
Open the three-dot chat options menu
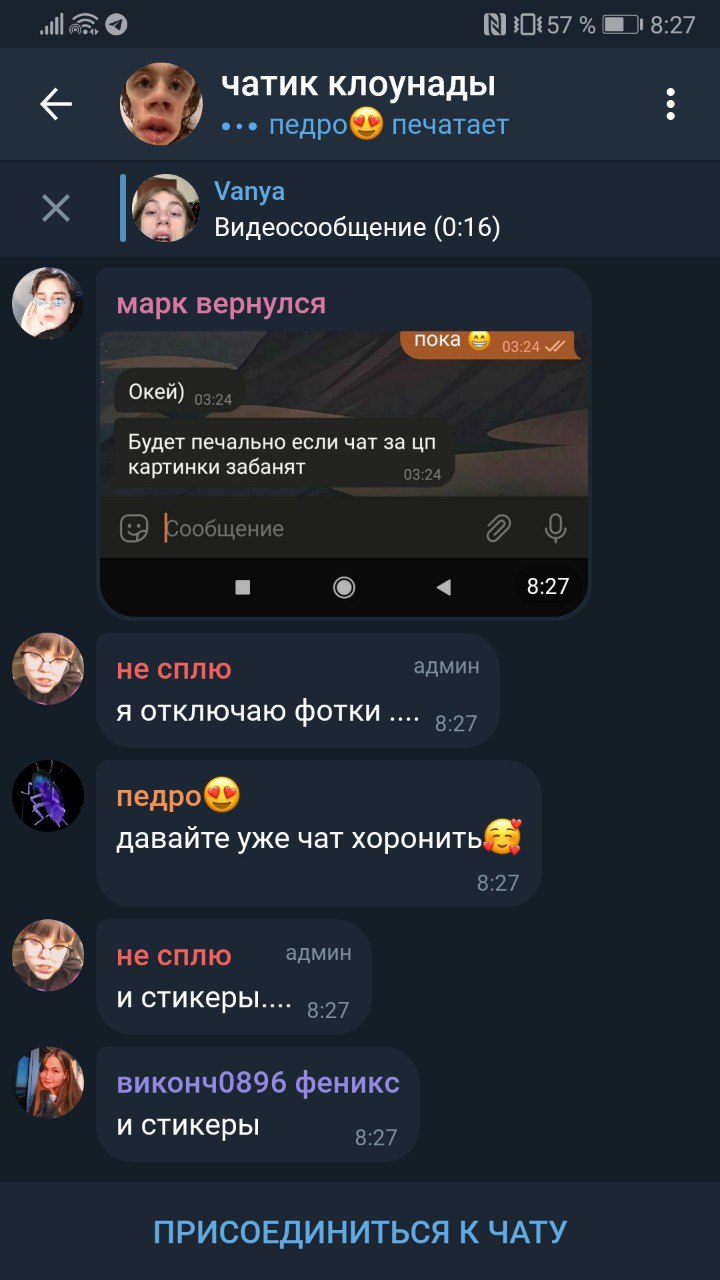click(x=670, y=104)
